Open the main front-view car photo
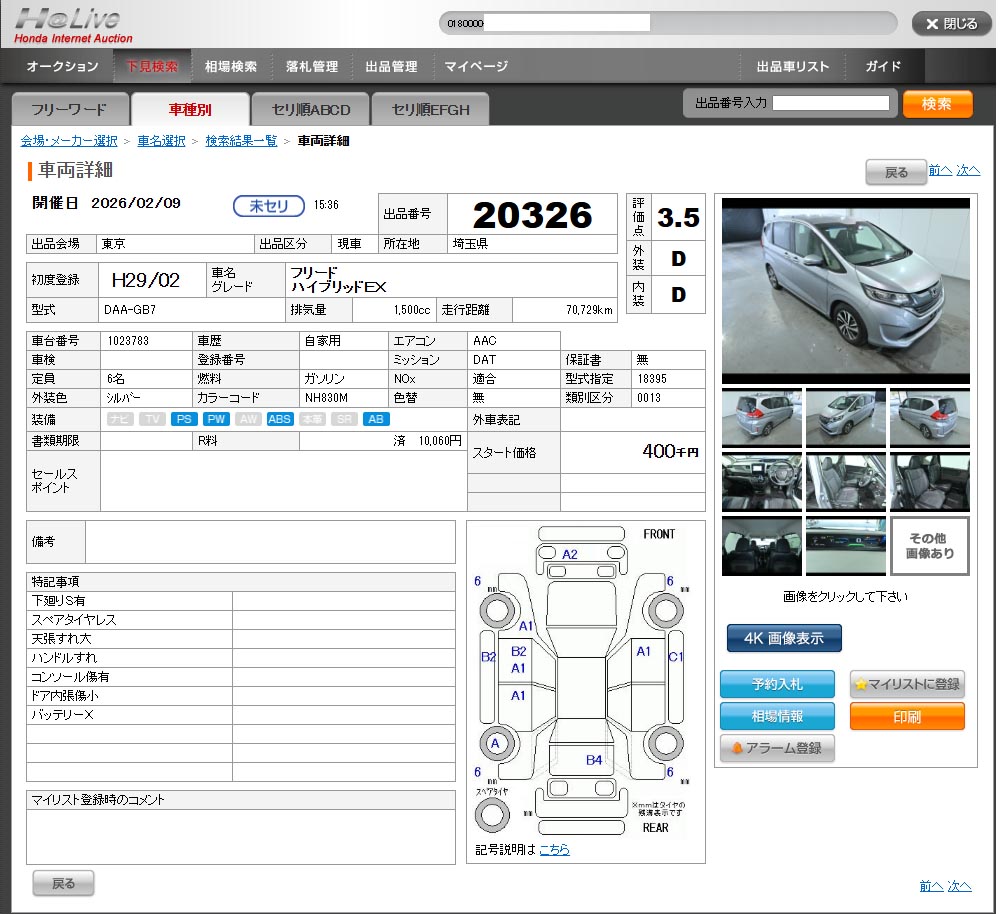Screen dimensions: 1001x914 click(x=845, y=291)
